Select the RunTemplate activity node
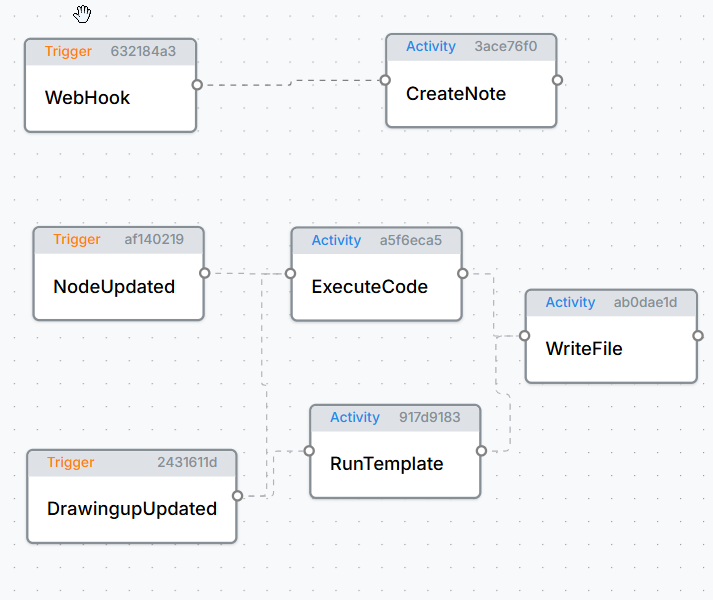 coord(395,464)
